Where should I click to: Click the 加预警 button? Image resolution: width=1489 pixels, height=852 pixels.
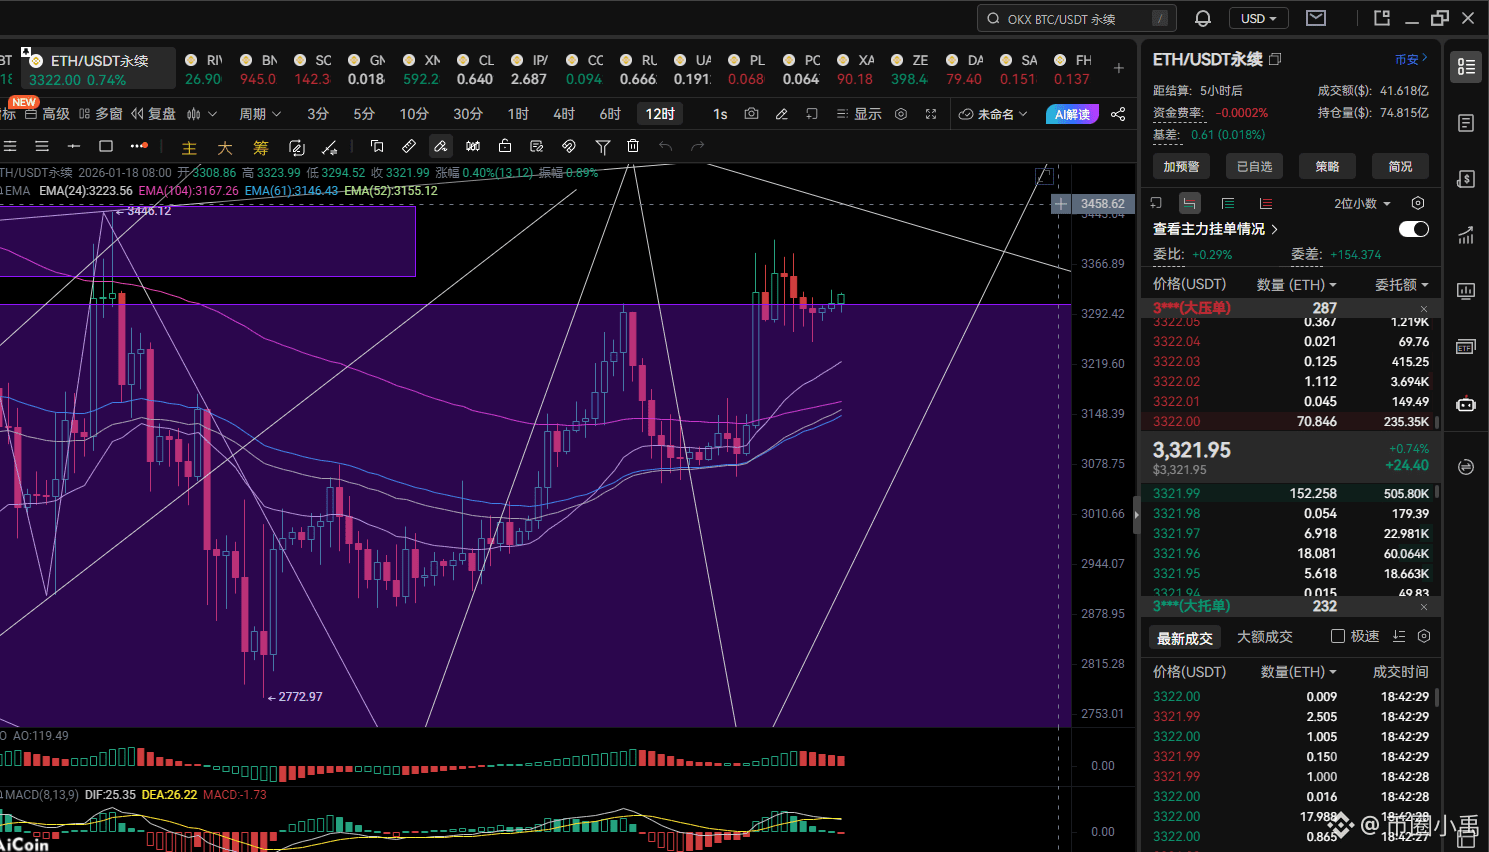point(1181,166)
